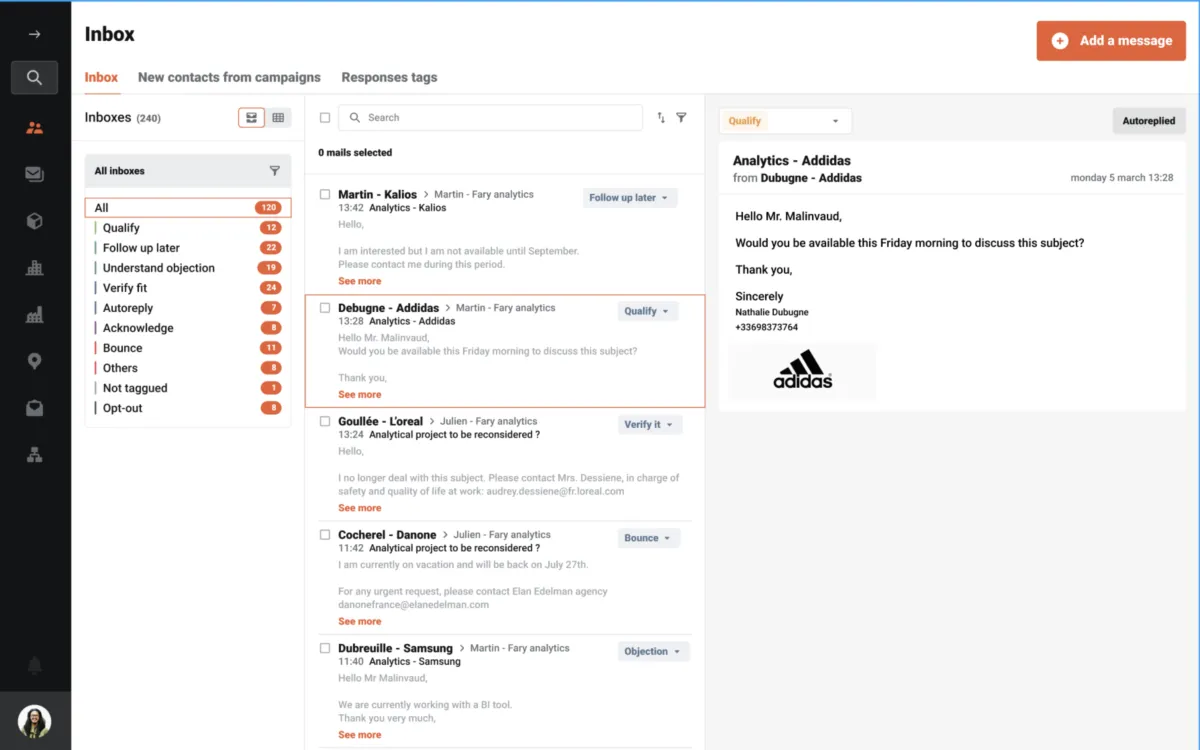Select the Qualify inbox category

tap(188, 228)
